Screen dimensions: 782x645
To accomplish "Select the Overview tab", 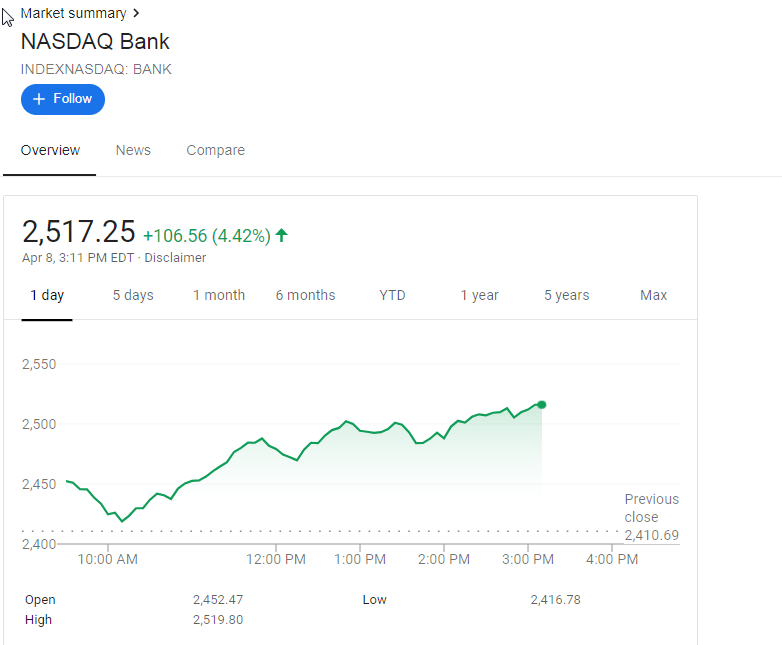I will [x=50, y=150].
